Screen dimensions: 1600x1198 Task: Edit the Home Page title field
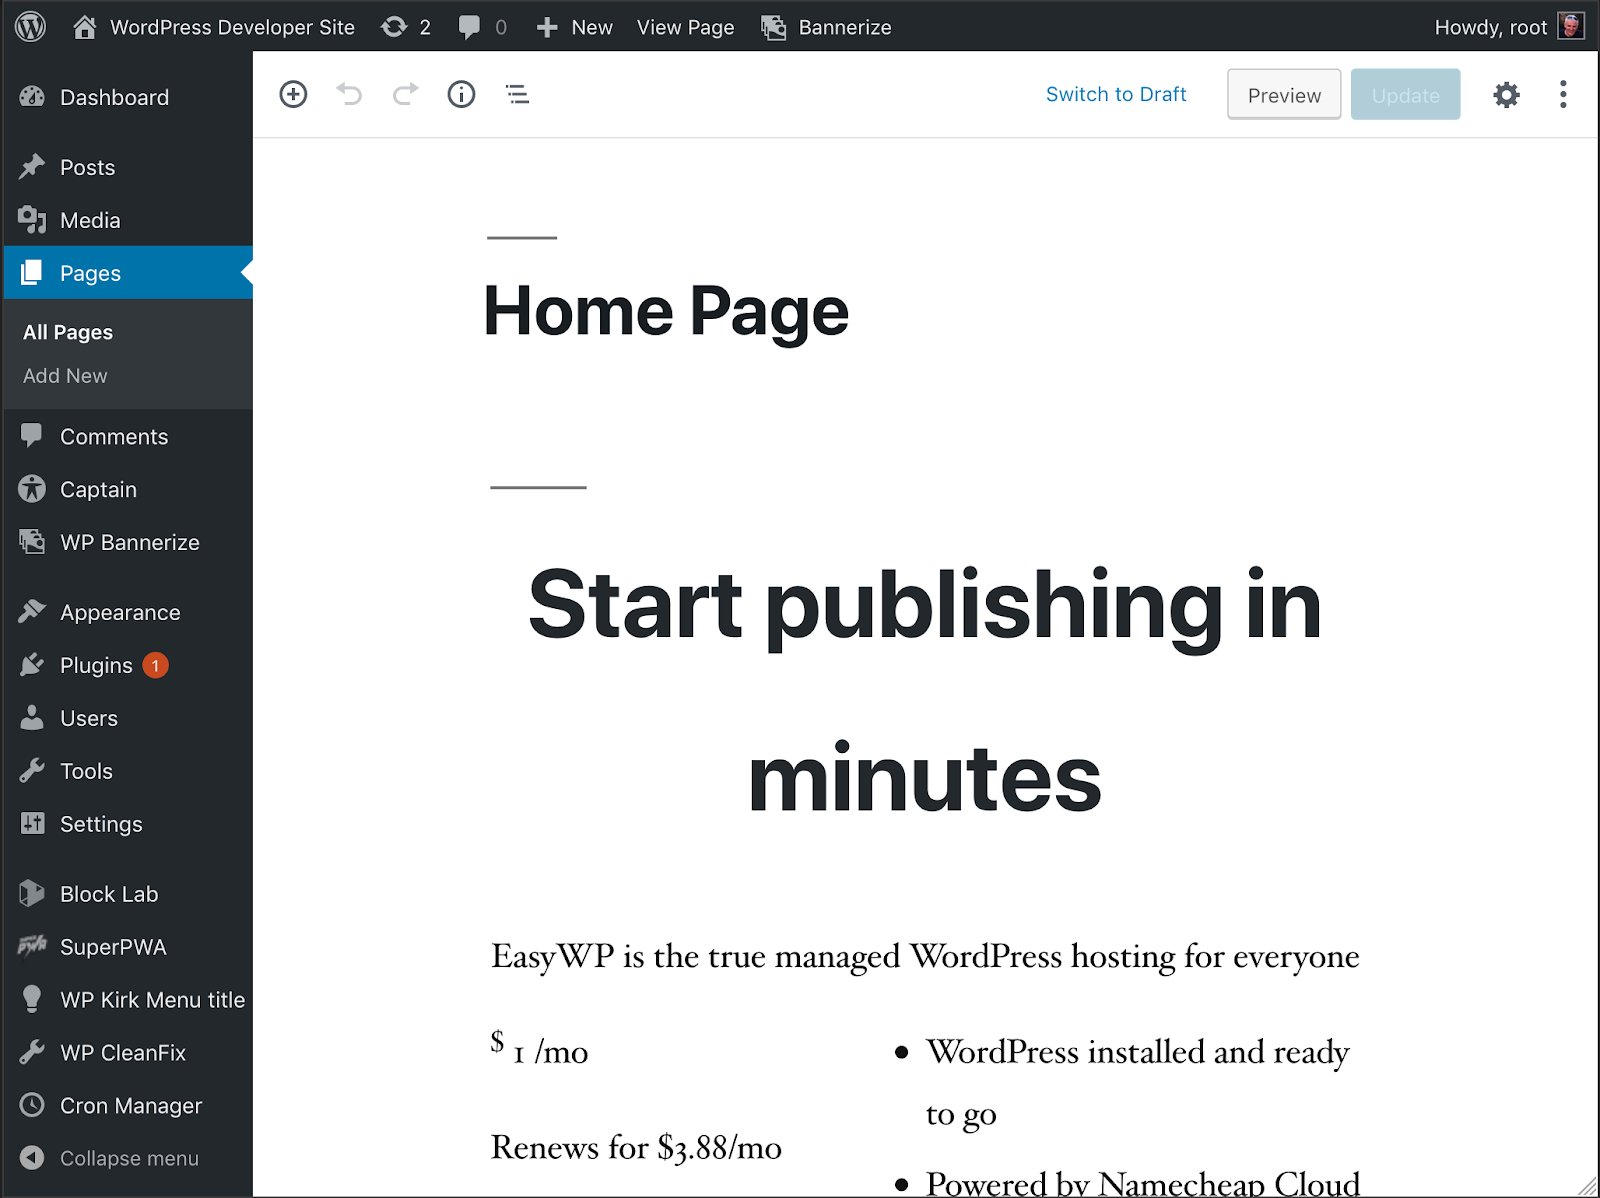(666, 311)
